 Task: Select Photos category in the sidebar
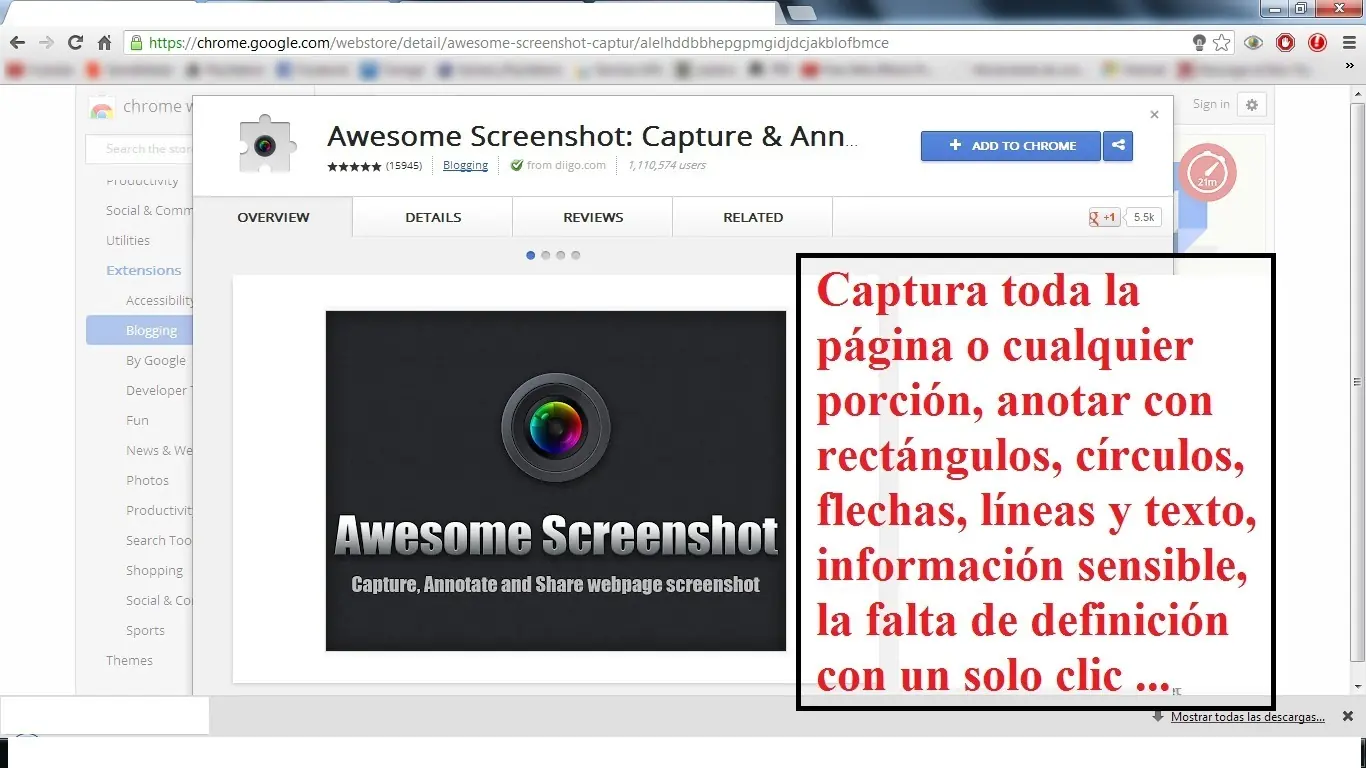point(147,480)
